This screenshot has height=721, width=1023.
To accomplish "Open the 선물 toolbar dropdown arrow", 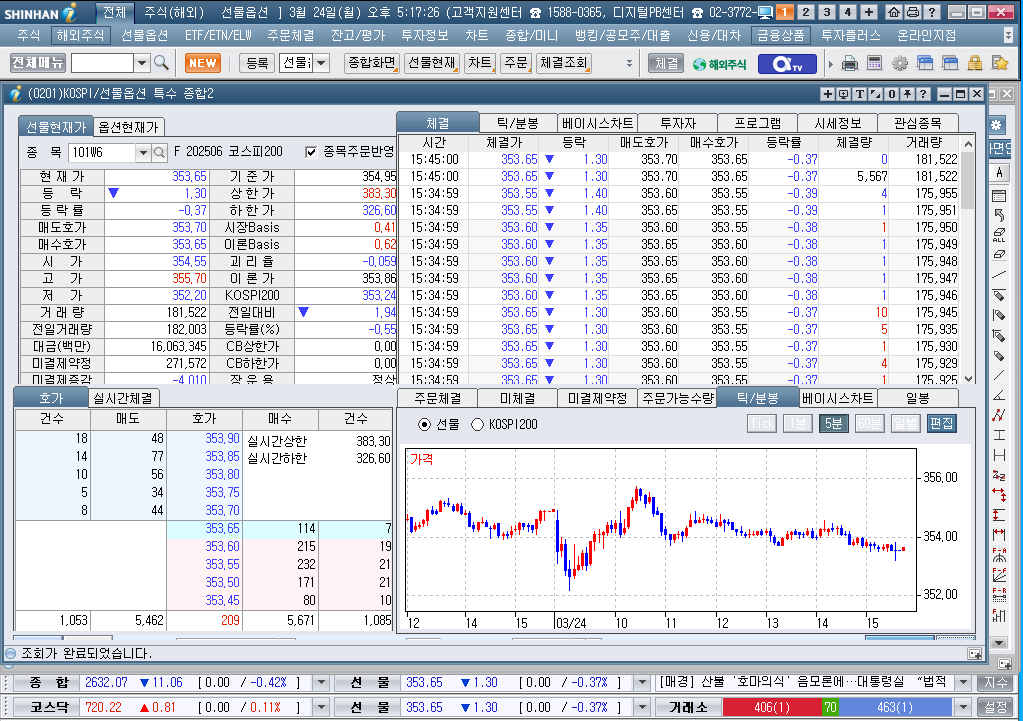I will click(x=321, y=63).
